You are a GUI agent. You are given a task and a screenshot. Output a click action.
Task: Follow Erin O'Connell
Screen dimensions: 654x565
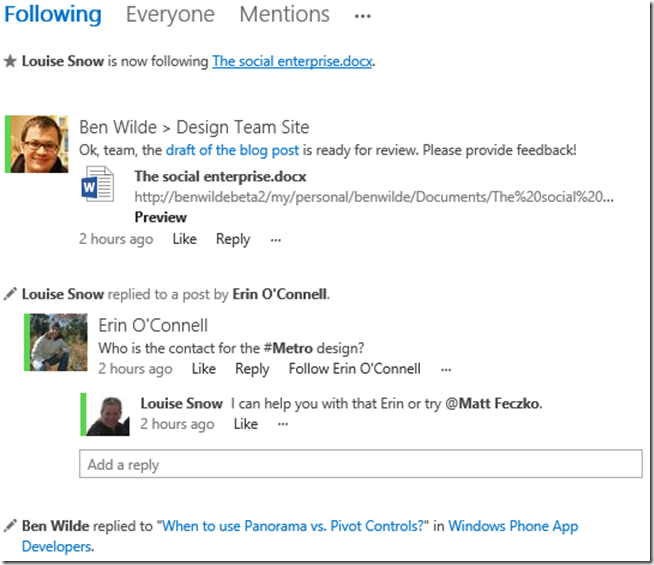354,369
